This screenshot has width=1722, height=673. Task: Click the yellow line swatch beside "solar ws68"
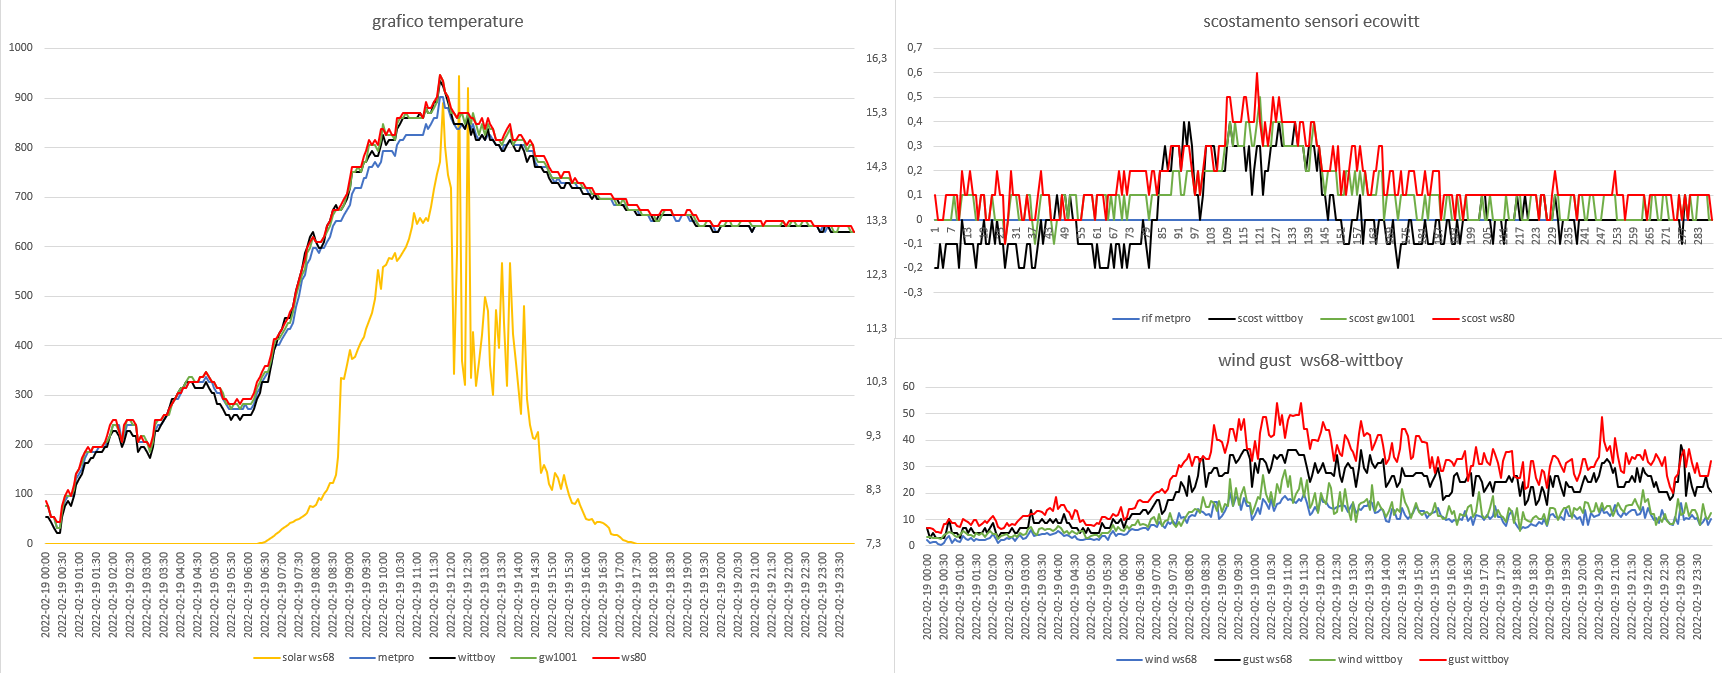click(266, 657)
